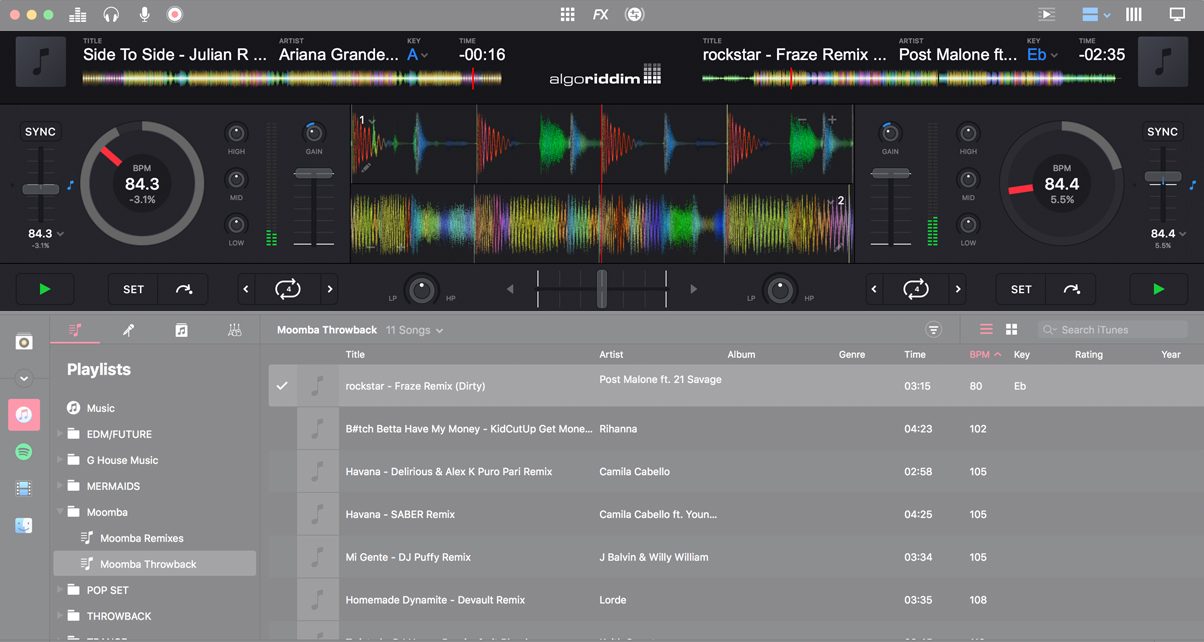Click left deck tempo slider
Viewport: 1204px width, 642px height.
(41, 188)
